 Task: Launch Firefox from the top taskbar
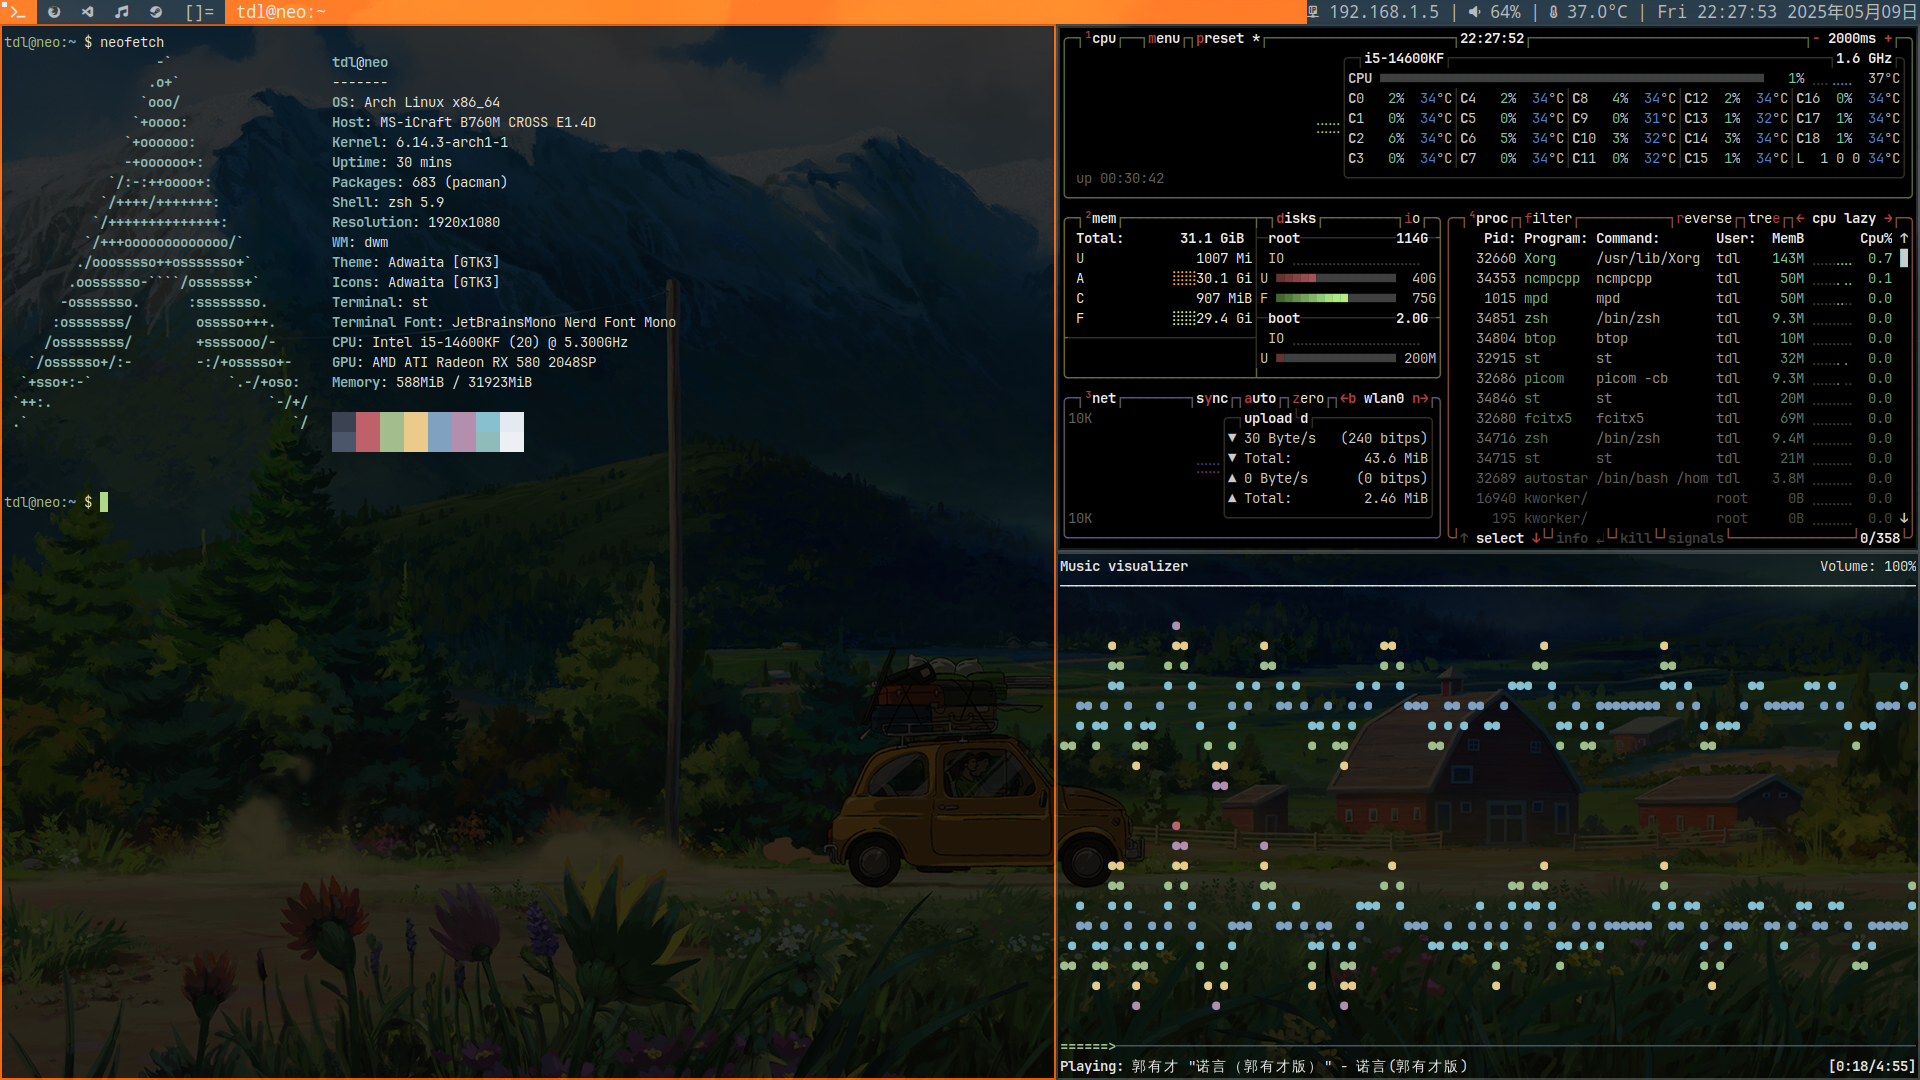coord(55,12)
